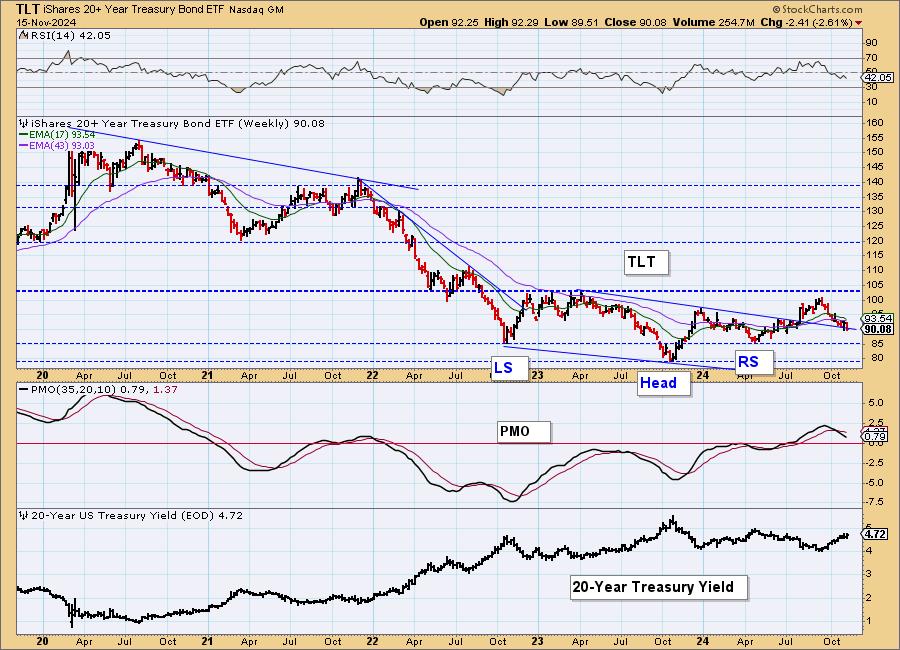The height and width of the screenshot is (650, 900).
Task: Click the red down-arrow next to Chg value
Action: coord(859,23)
